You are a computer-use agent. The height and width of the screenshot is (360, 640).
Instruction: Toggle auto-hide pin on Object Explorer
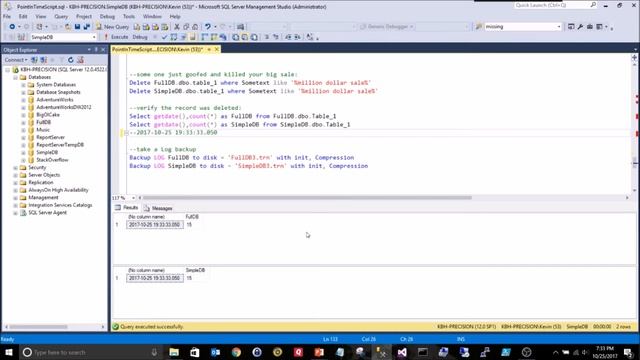pos(96,49)
